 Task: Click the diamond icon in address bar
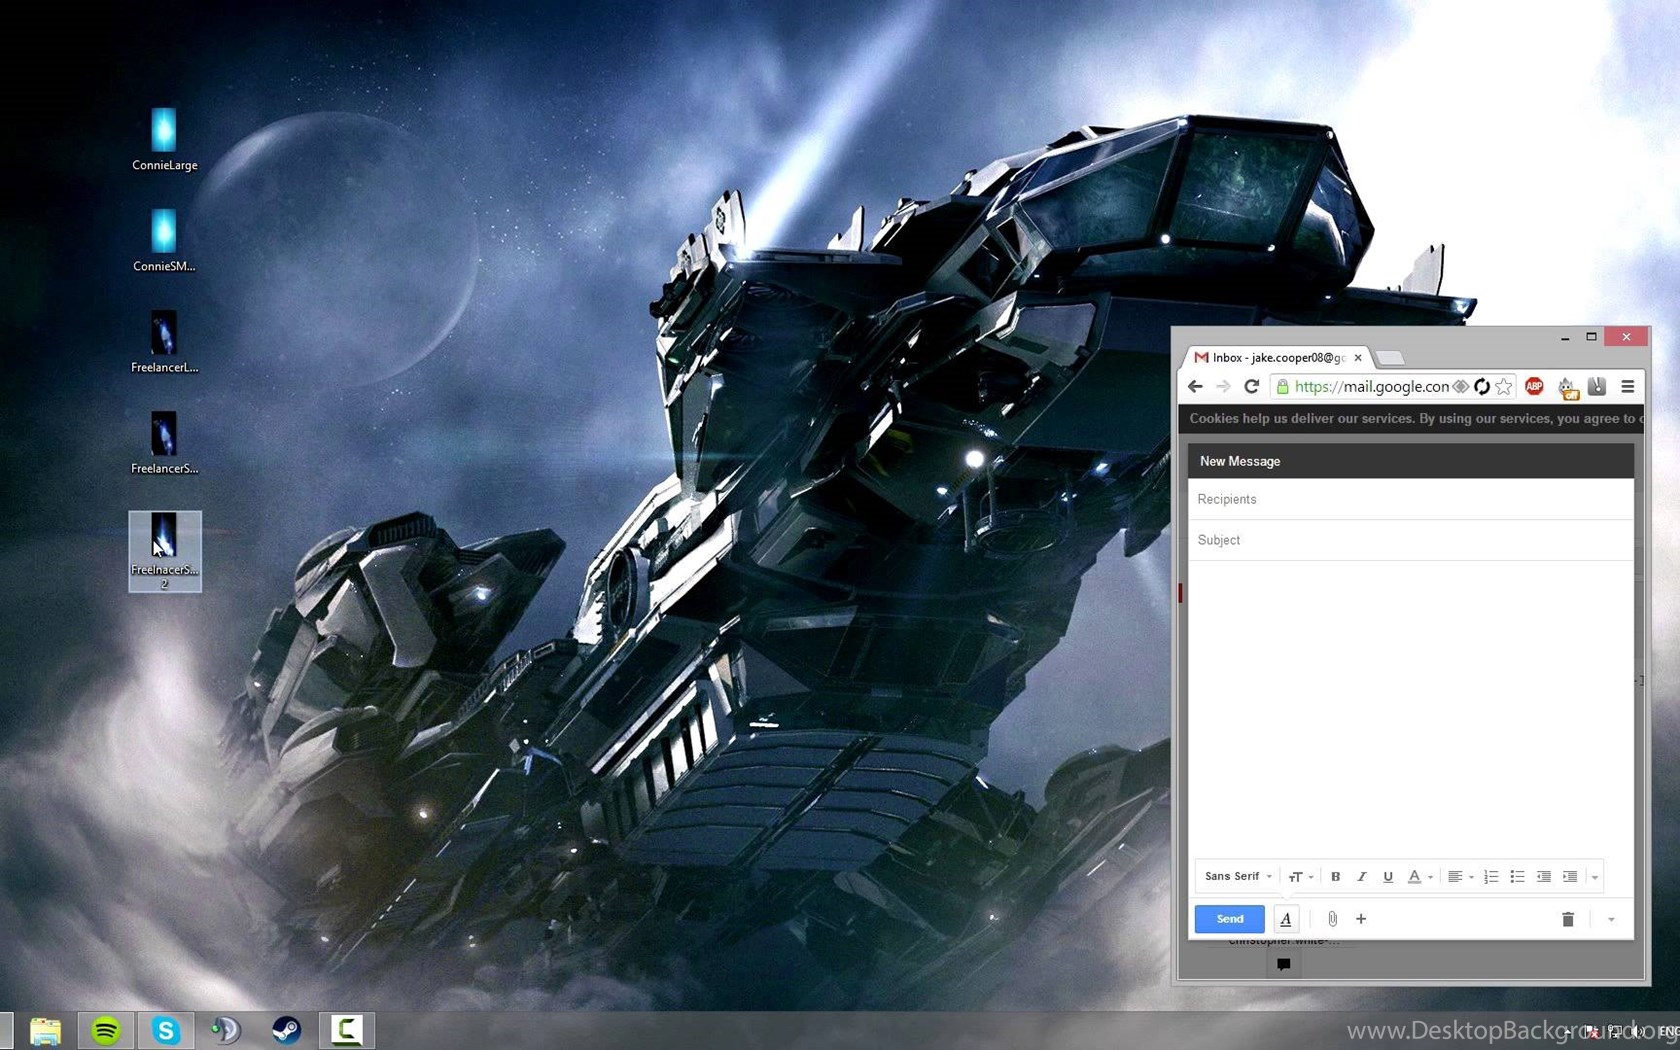pyautogui.click(x=1461, y=386)
